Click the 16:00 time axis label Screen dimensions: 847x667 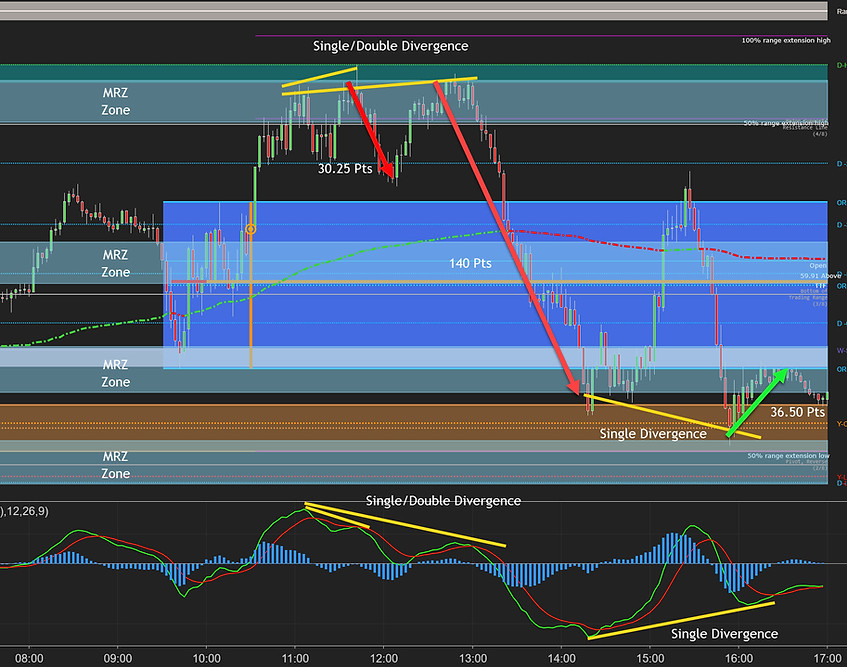[738, 658]
